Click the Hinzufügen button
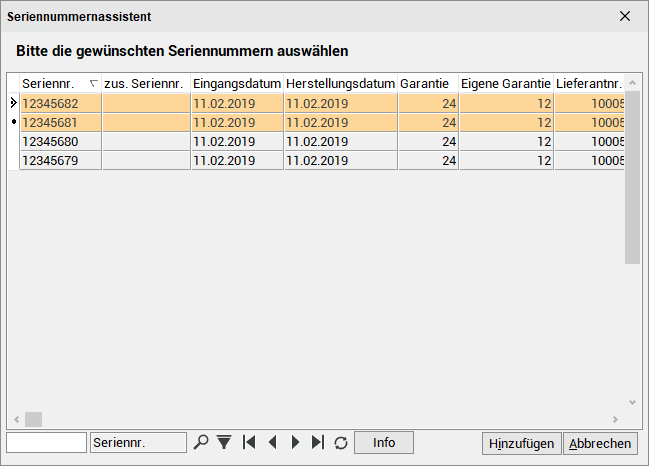Image resolution: width=649 pixels, height=466 pixels. (x=522, y=444)
